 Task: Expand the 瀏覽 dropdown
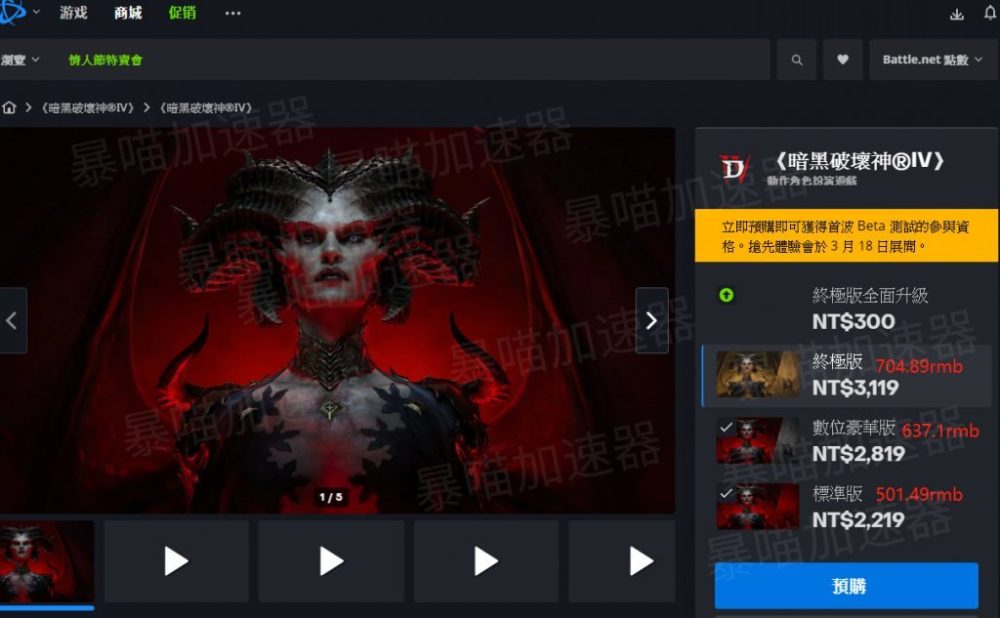pos(20,59)
